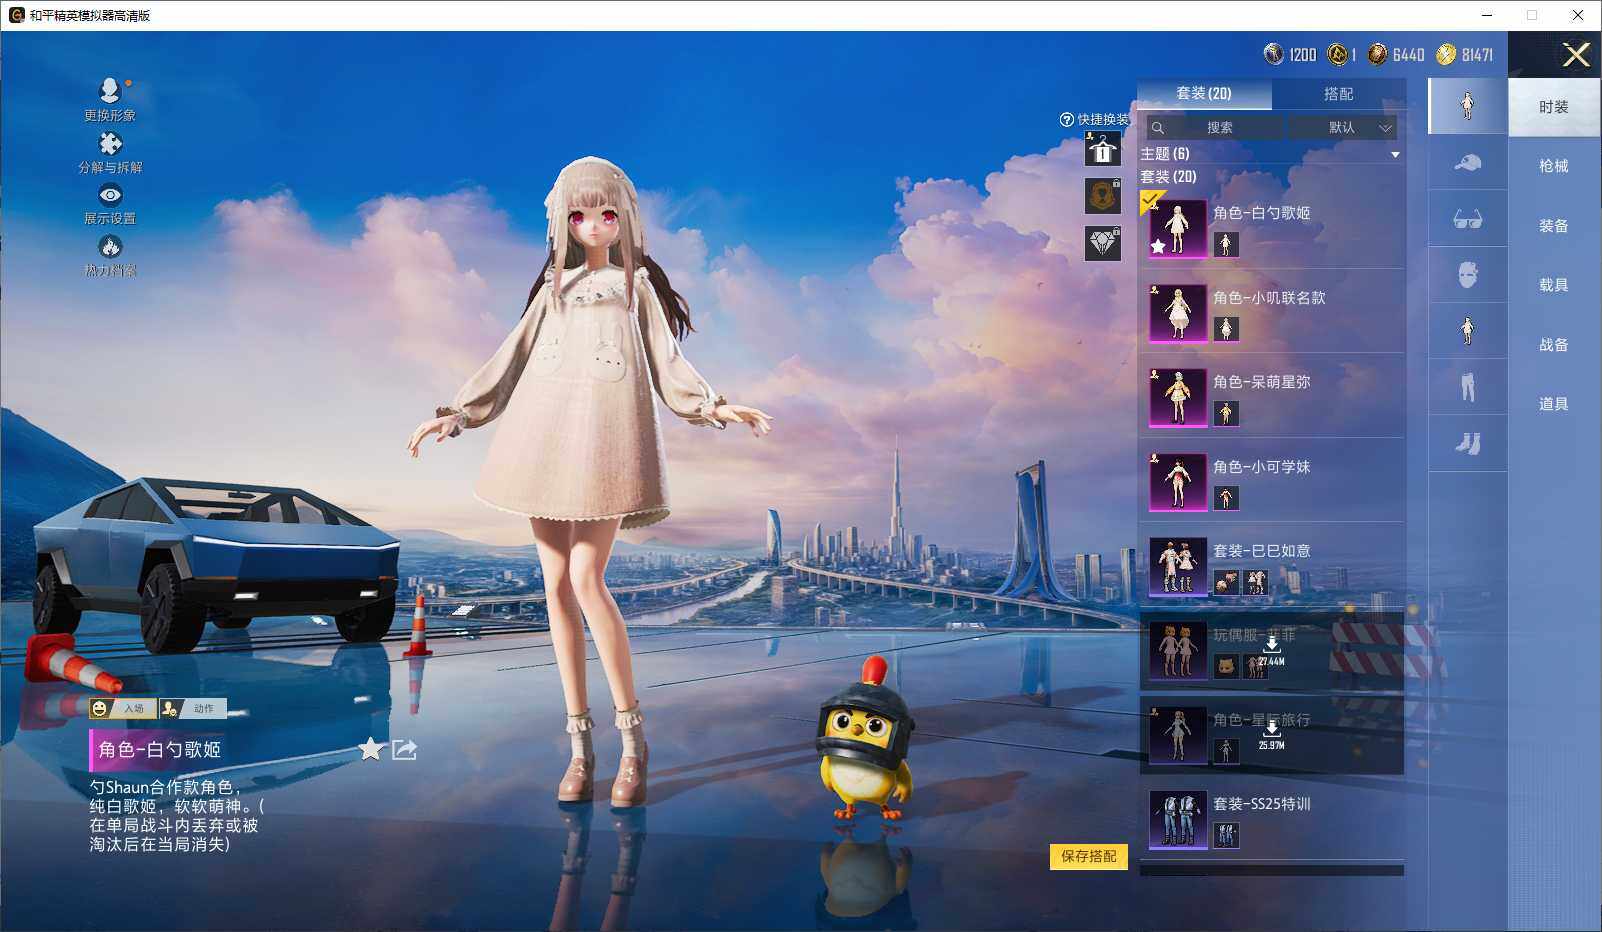
Task: Open 分解与拆解 puzzle piece icon
Action: coord(110,143)
